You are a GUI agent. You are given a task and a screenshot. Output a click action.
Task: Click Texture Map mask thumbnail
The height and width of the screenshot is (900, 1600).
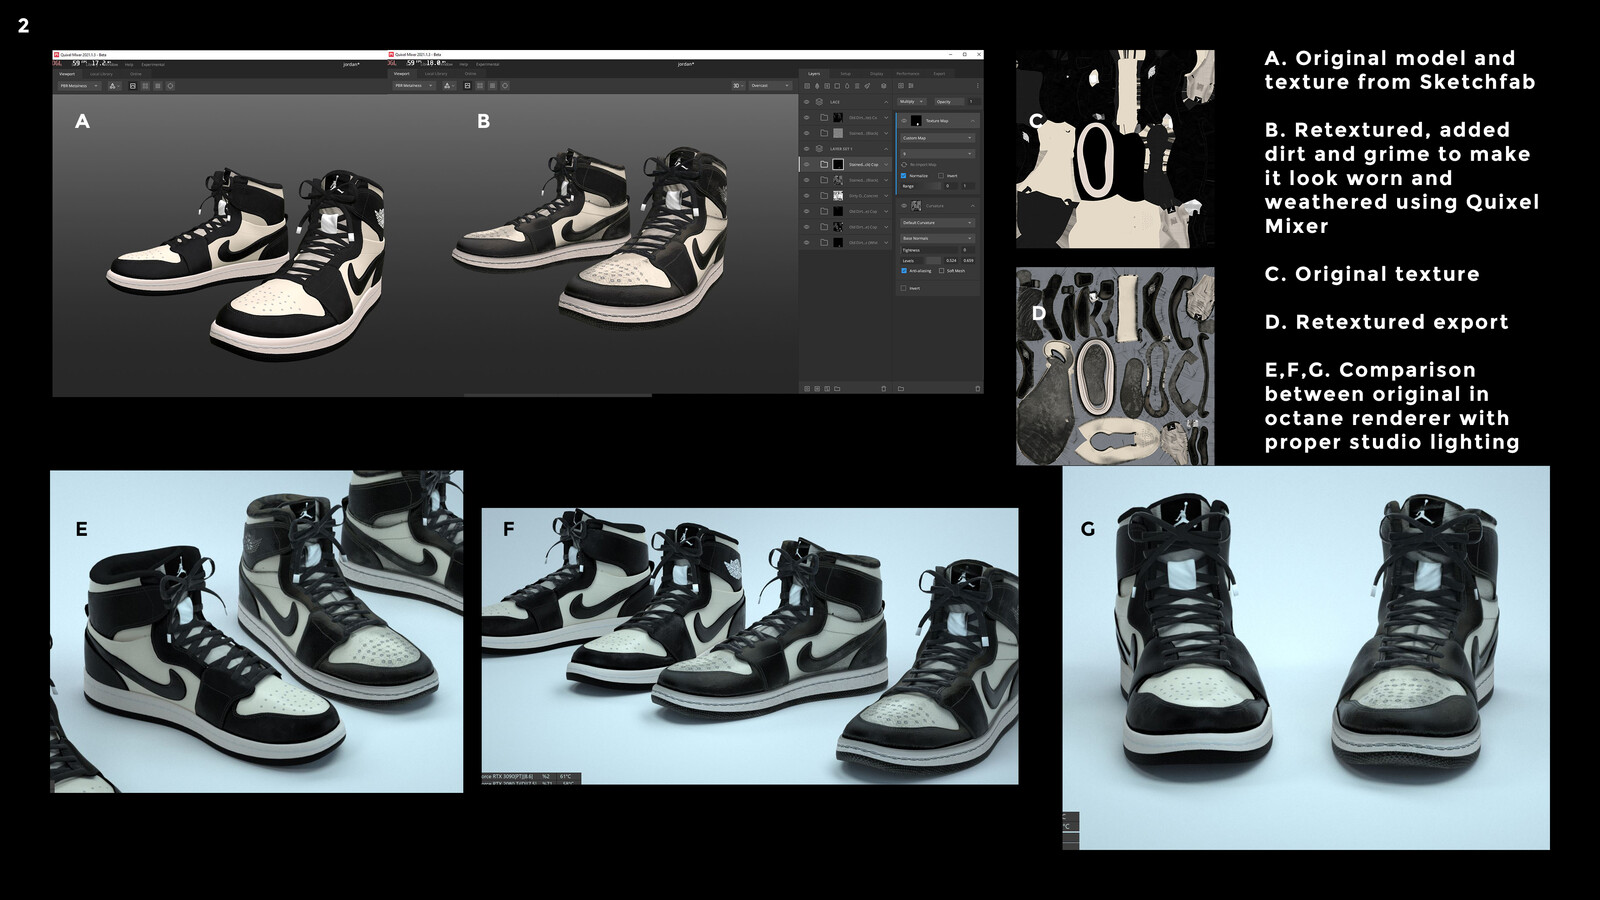click(x=916, y=121)
